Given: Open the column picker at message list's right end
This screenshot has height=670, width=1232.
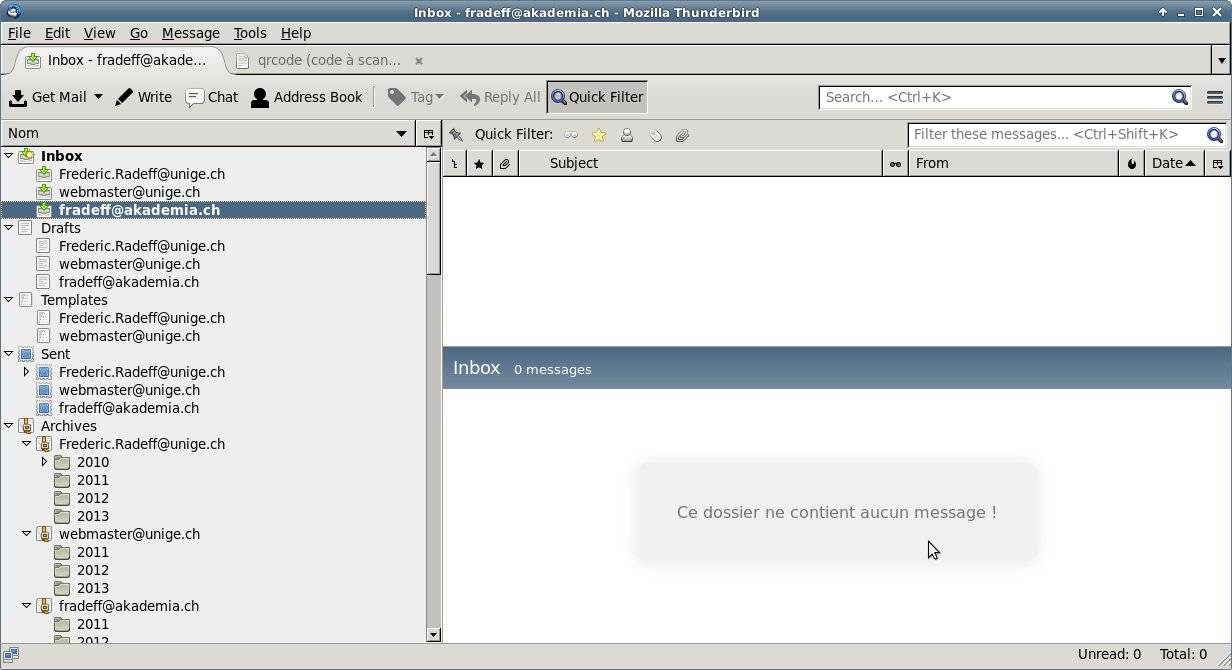Looking at the screenshot, I should pyautogui.click(x=1217, y=163).
